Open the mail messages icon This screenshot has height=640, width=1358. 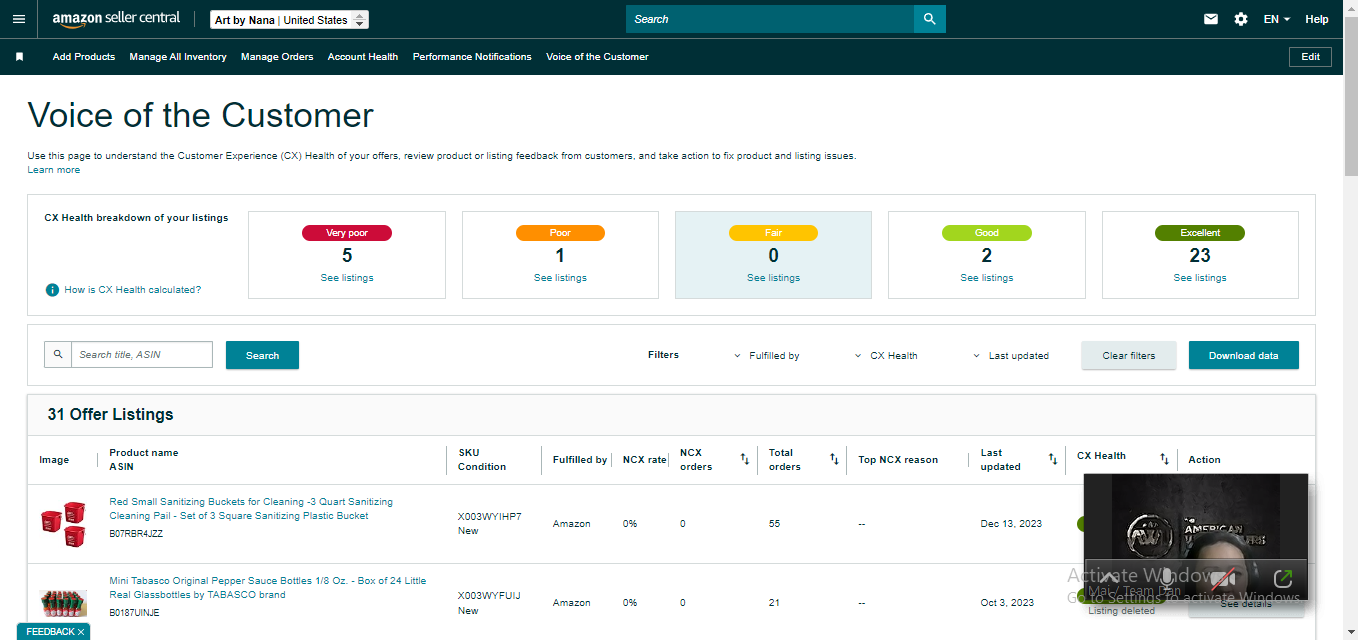coord(1211,19)
